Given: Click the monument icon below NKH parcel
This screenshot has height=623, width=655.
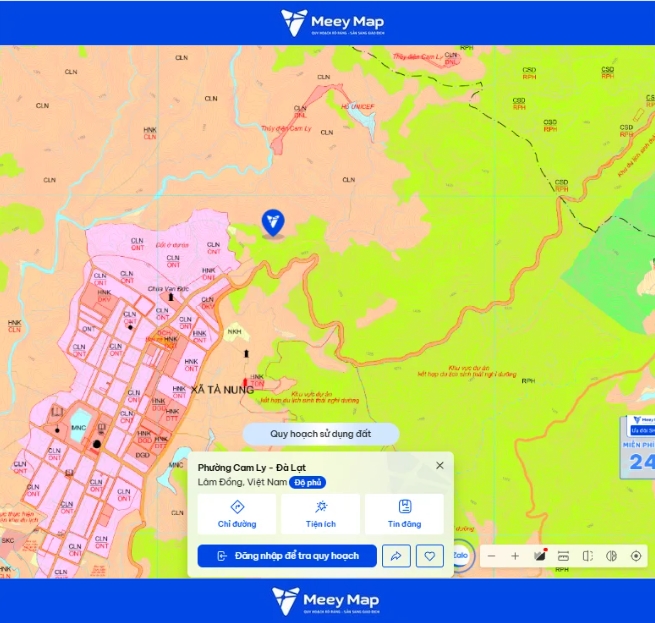Looking at the screenshot, I should (x=246, y=353).
